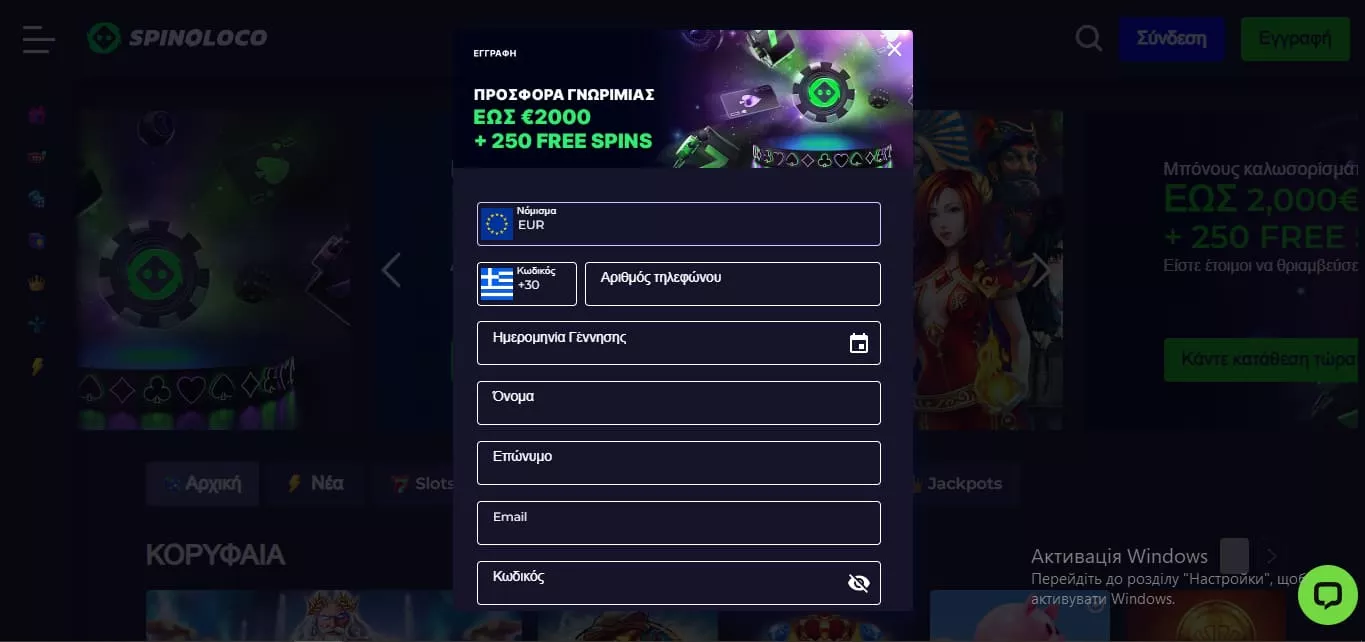
Task: Go to previous banner slide arrow
Action: click(x=391, y=270)
